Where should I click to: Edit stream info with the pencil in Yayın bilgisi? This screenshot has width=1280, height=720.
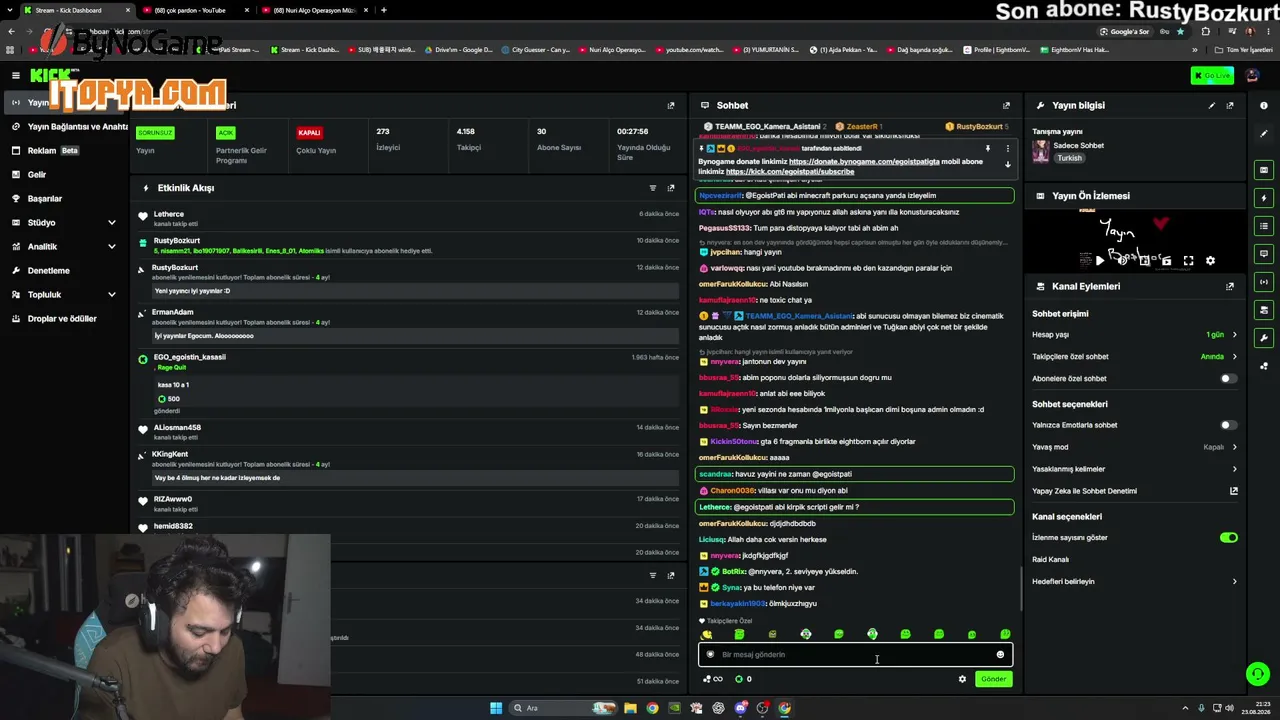click(1212, 105)
